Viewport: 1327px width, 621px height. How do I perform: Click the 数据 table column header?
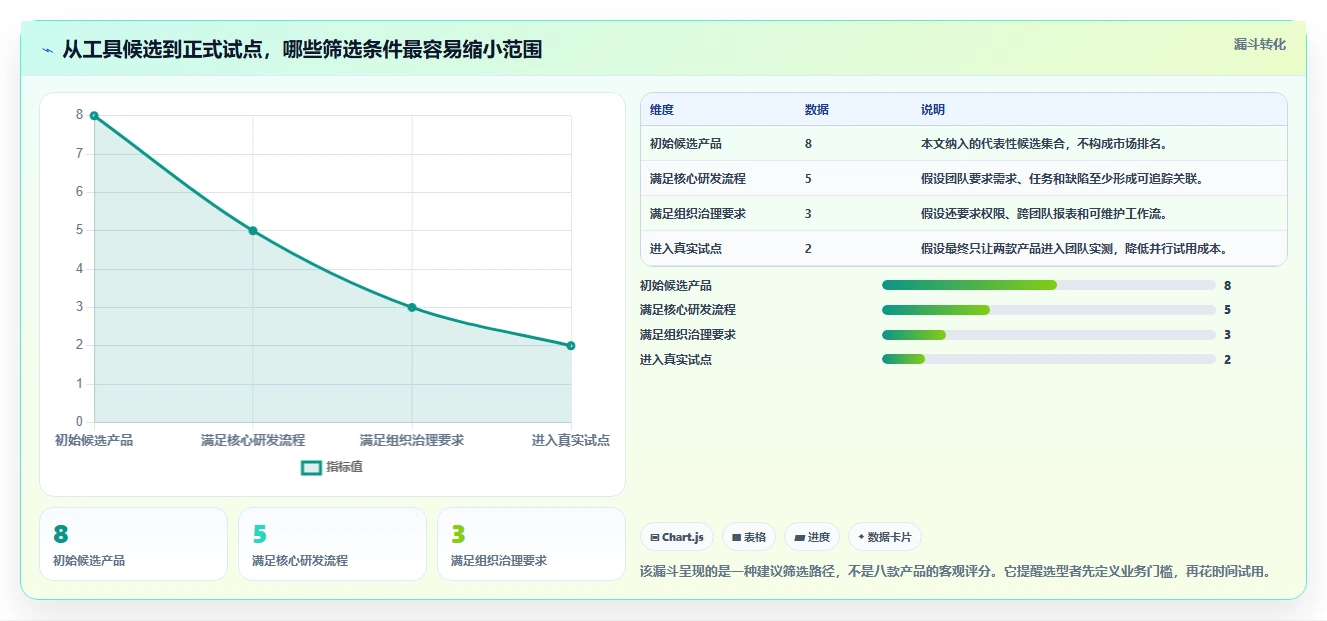click(x=816, y=110)
